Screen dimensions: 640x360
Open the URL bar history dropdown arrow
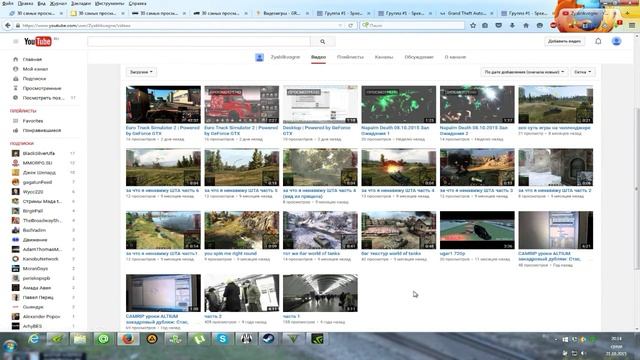[340, 25]
